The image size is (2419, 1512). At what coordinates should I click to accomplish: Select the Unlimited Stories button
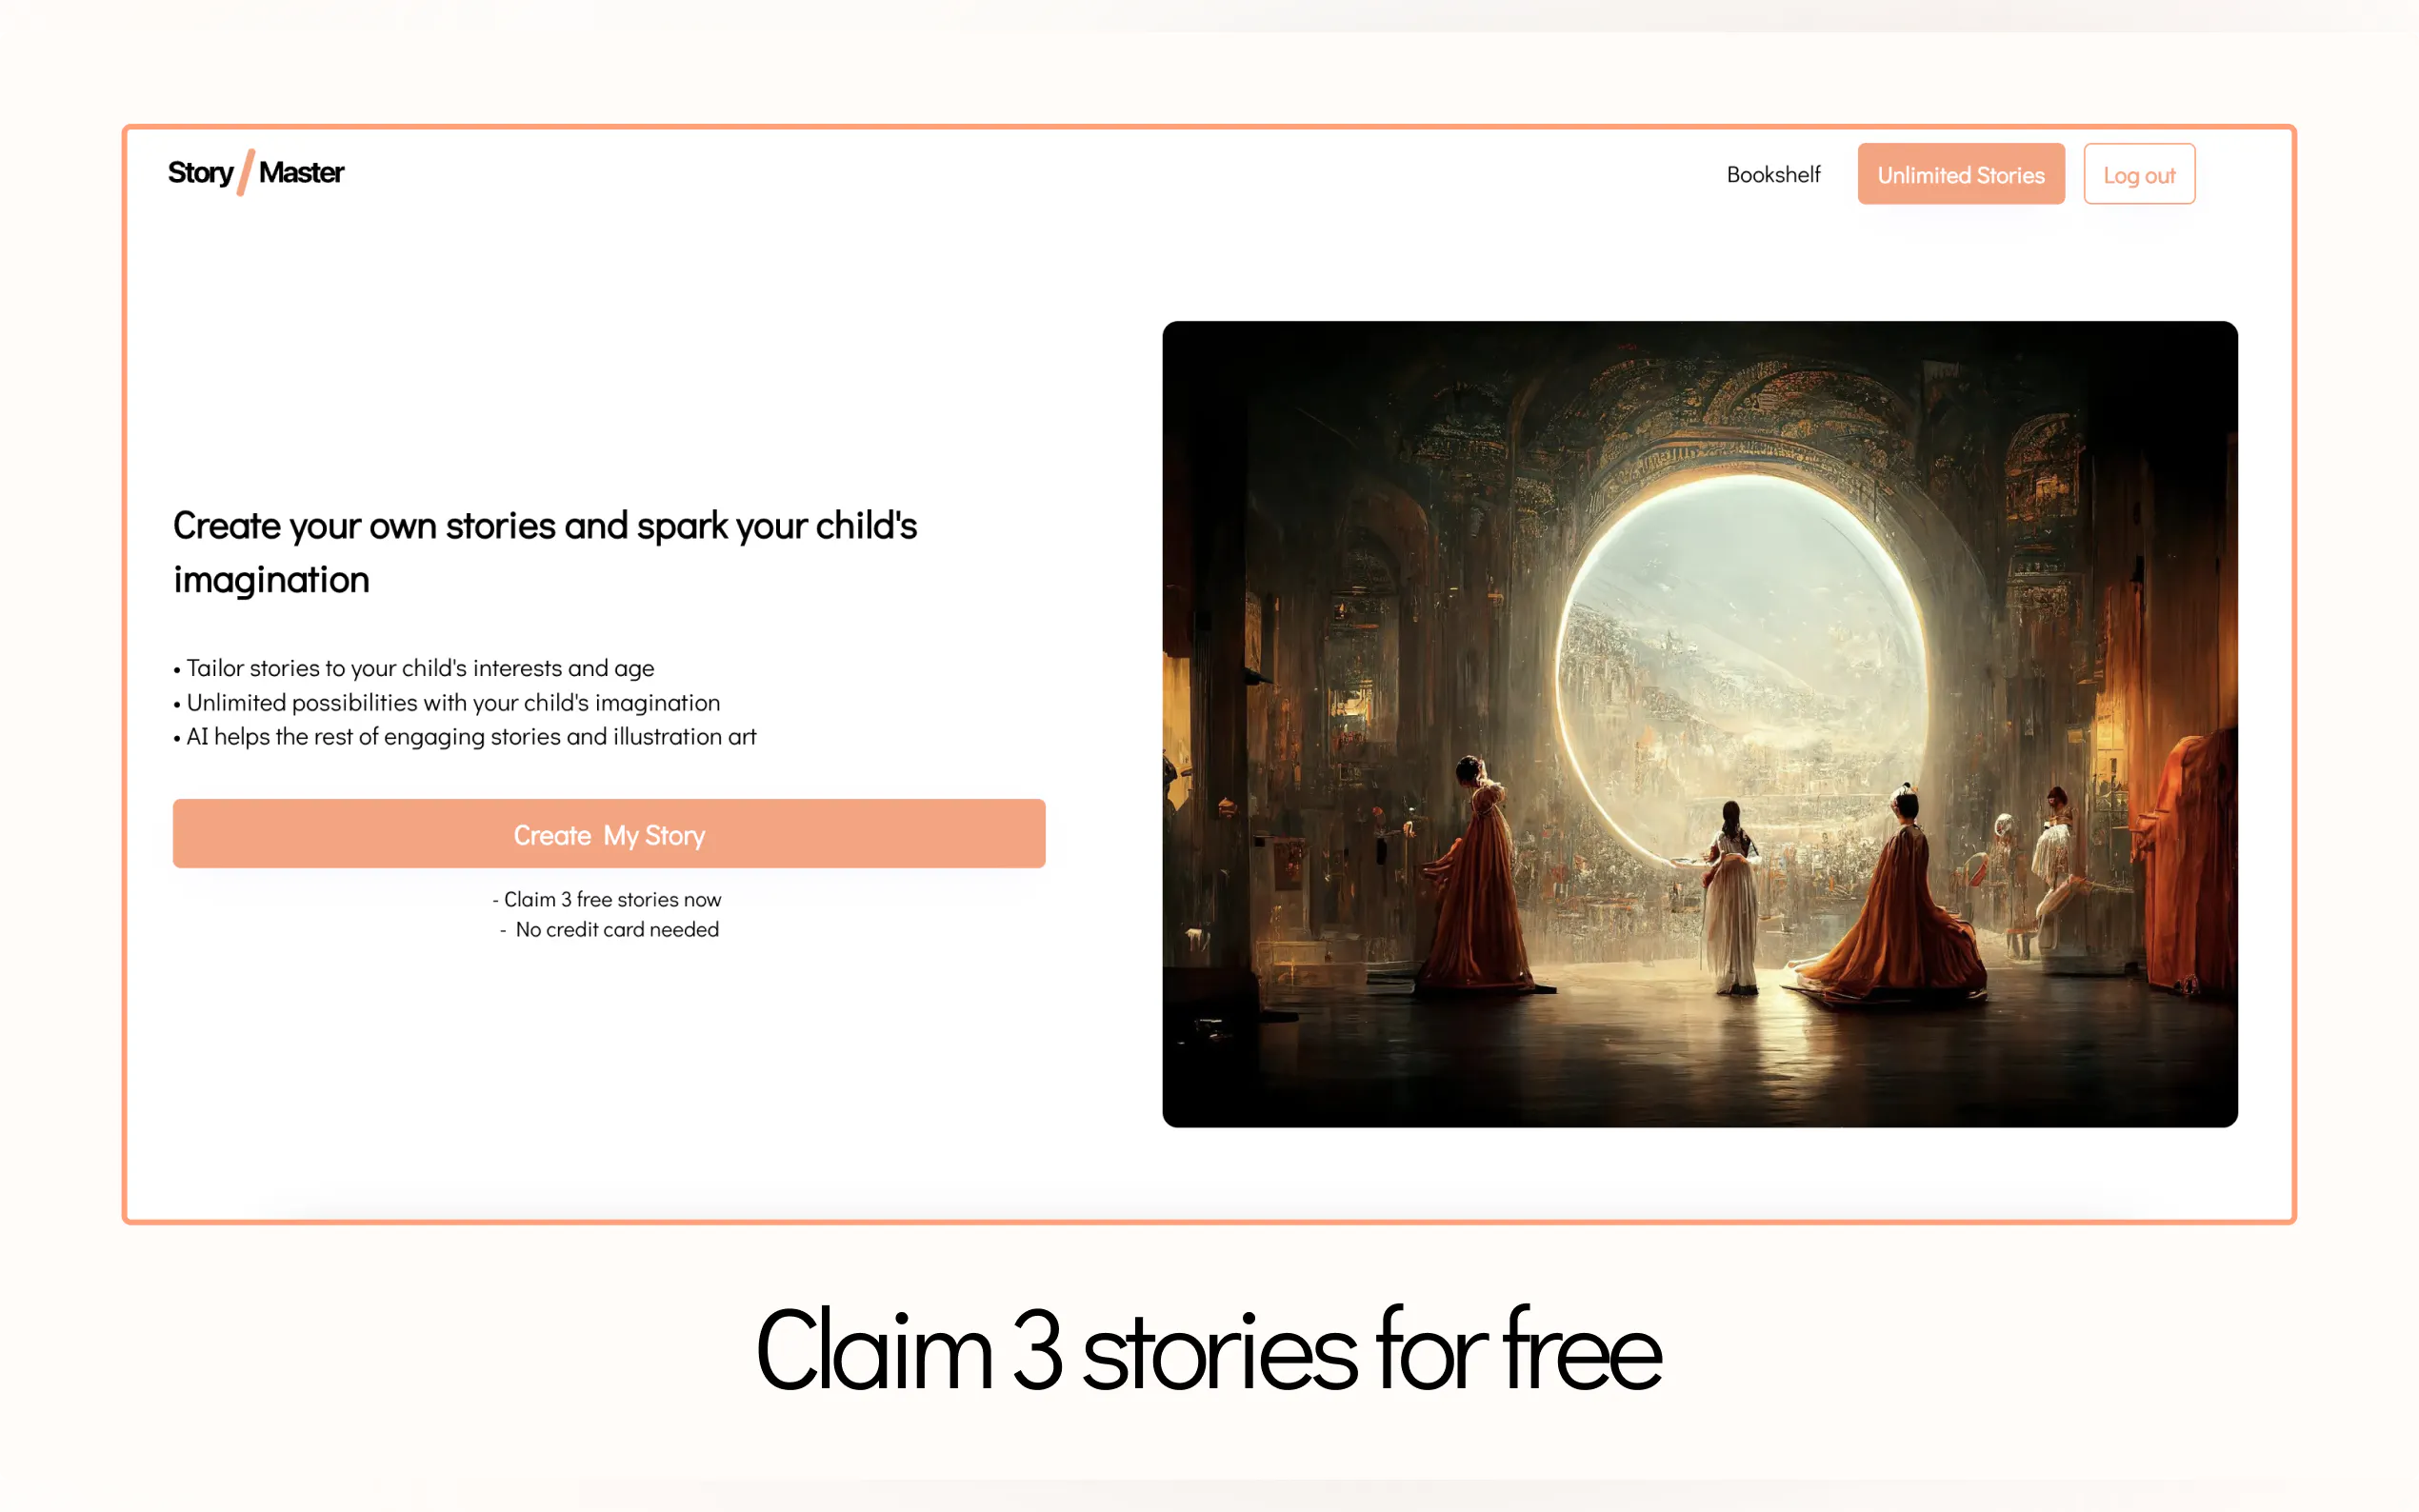(x=1960, y=174)
